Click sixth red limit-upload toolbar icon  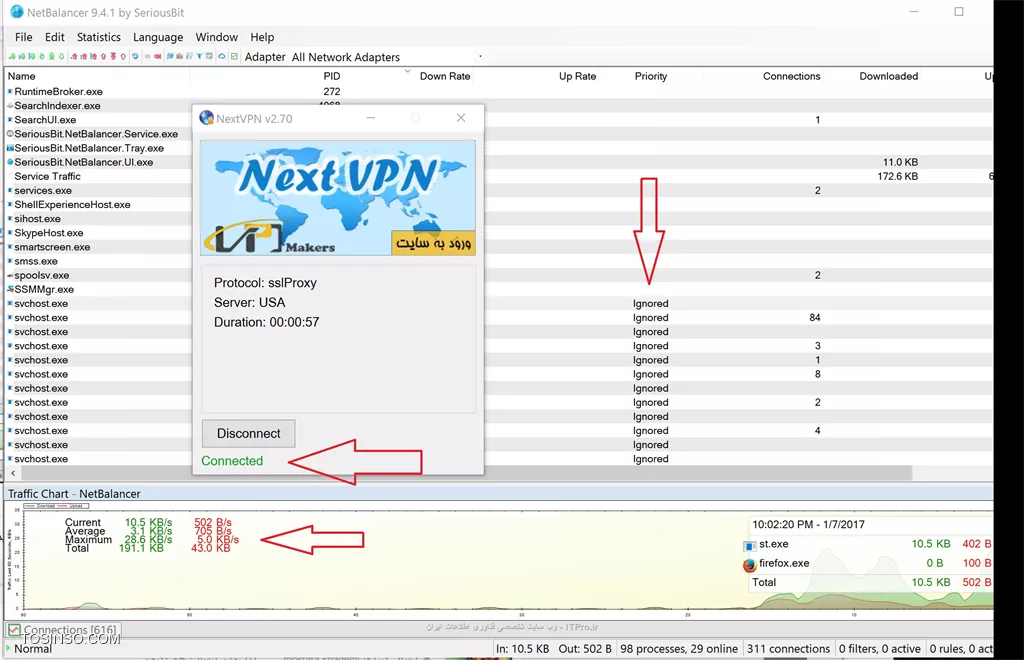click(x=123, y=56)
